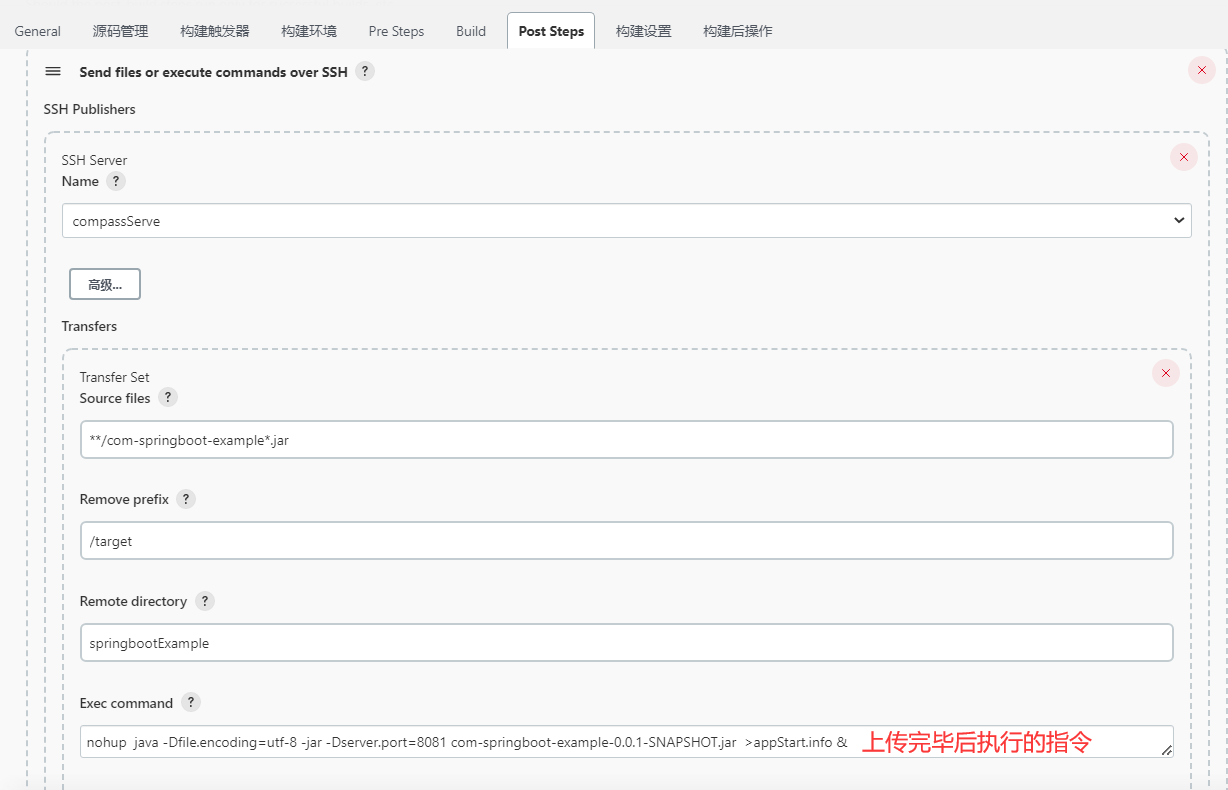Go to 构建环境 tab

tap(309, 31)
